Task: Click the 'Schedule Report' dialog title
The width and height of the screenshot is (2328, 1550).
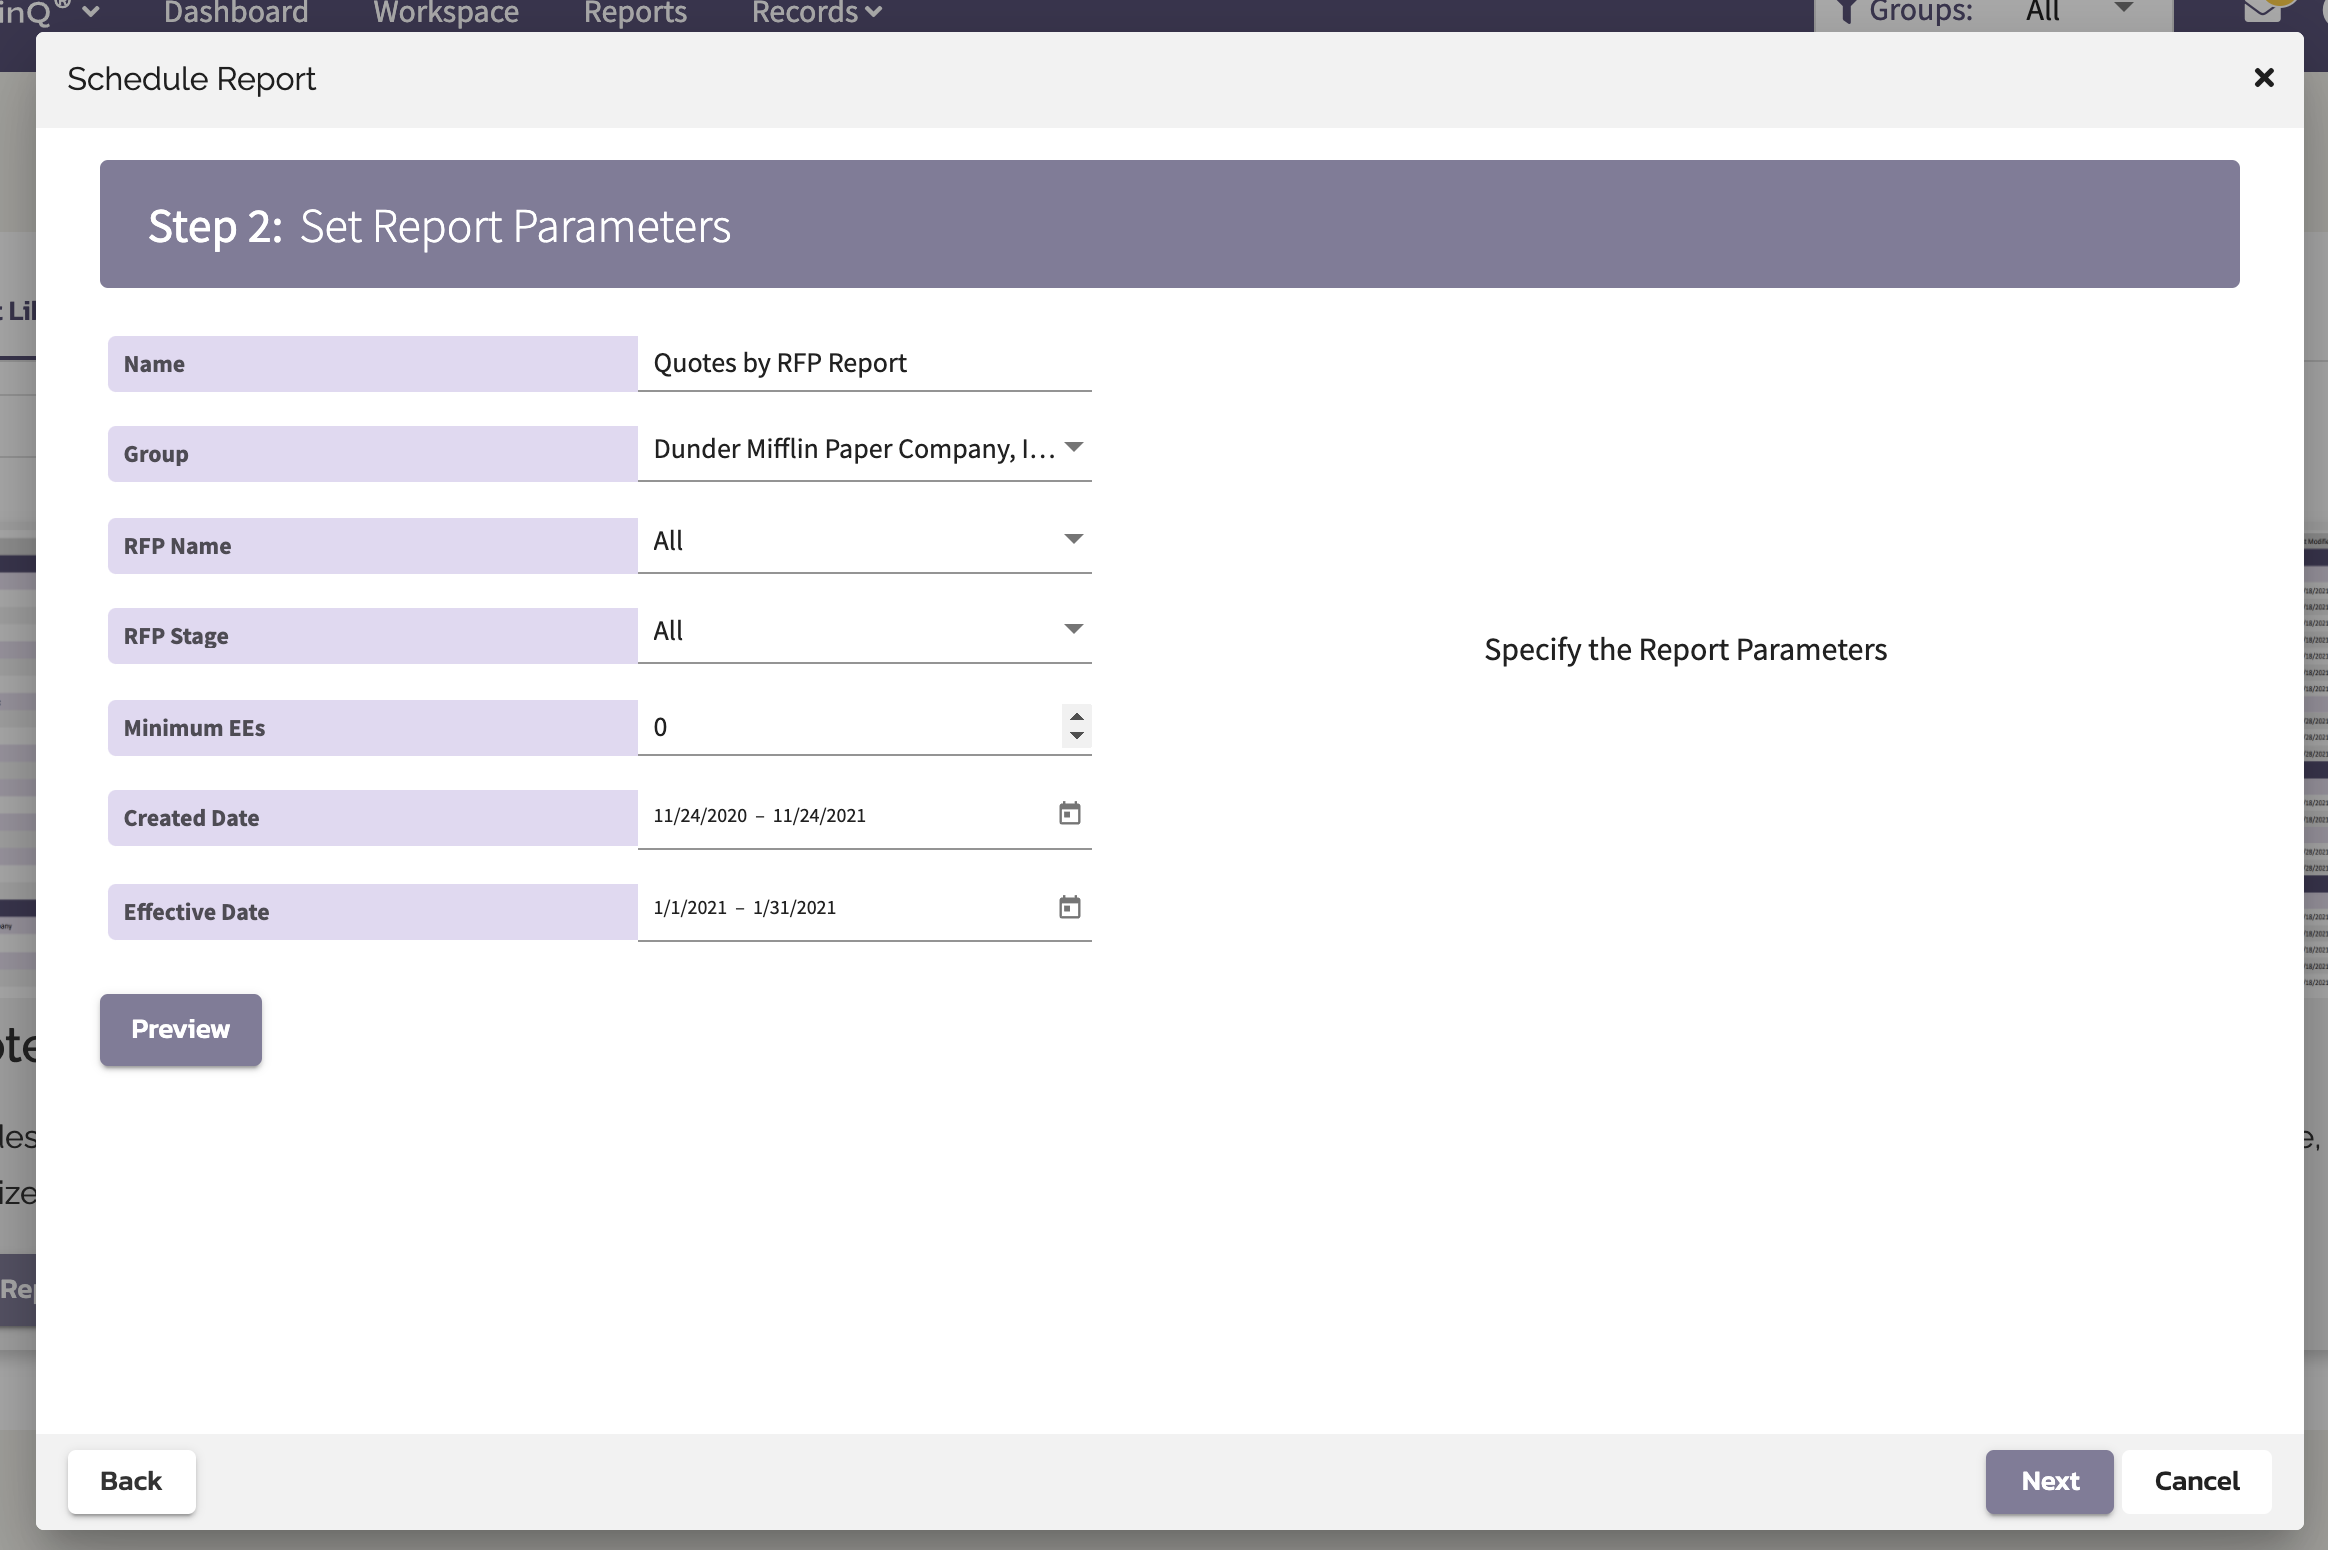Action: click(191, 79)
